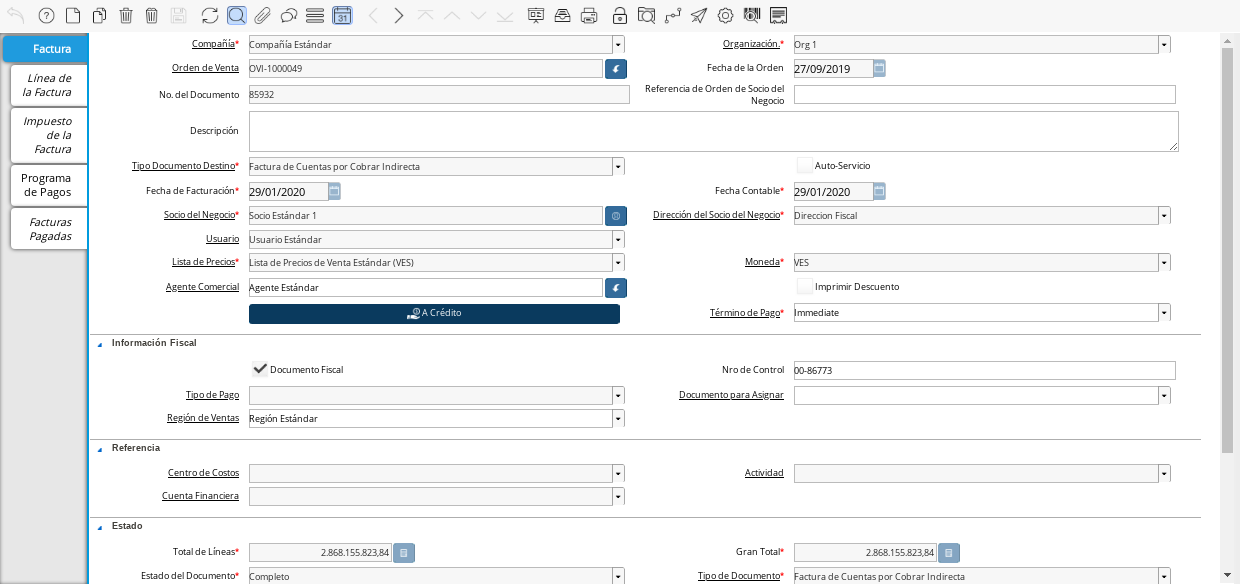Click the Help question mark icon
This screenshot has width=1240, height=584.
point(45,15)
